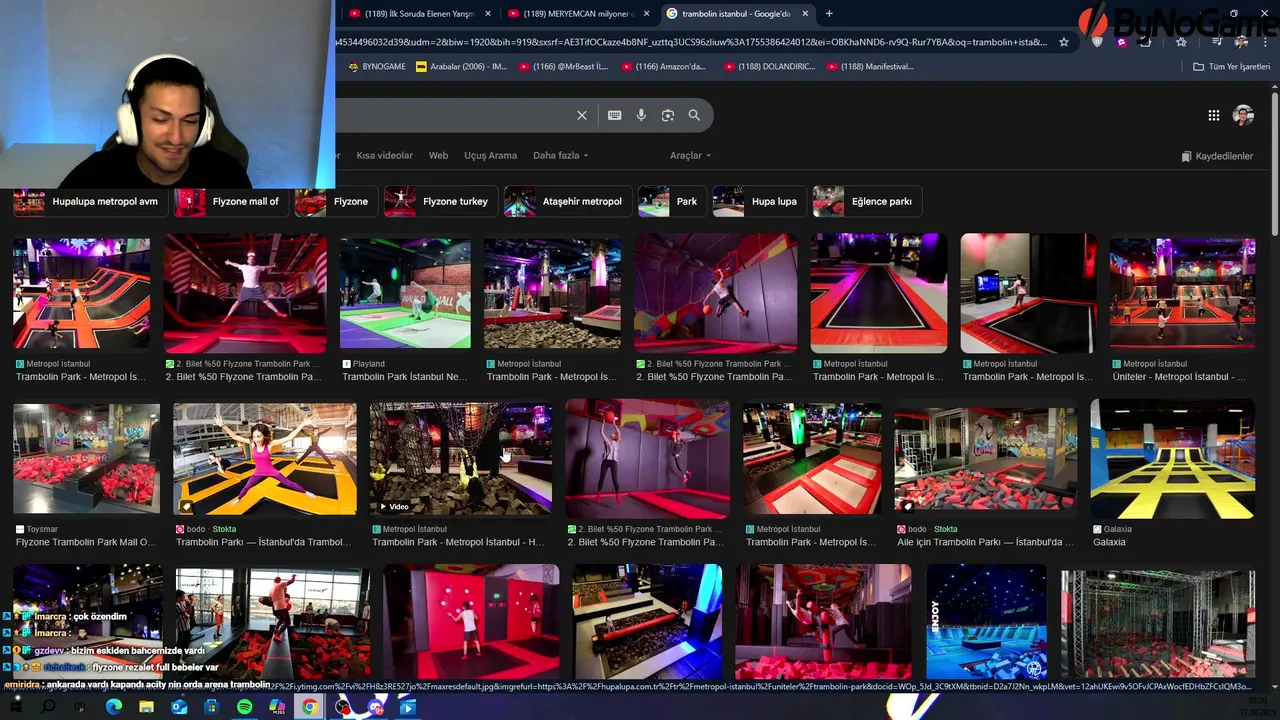This screenshot has height=720, width=1280.
Task: Bookmark this page with the star icon
Action: [1064, 42]
